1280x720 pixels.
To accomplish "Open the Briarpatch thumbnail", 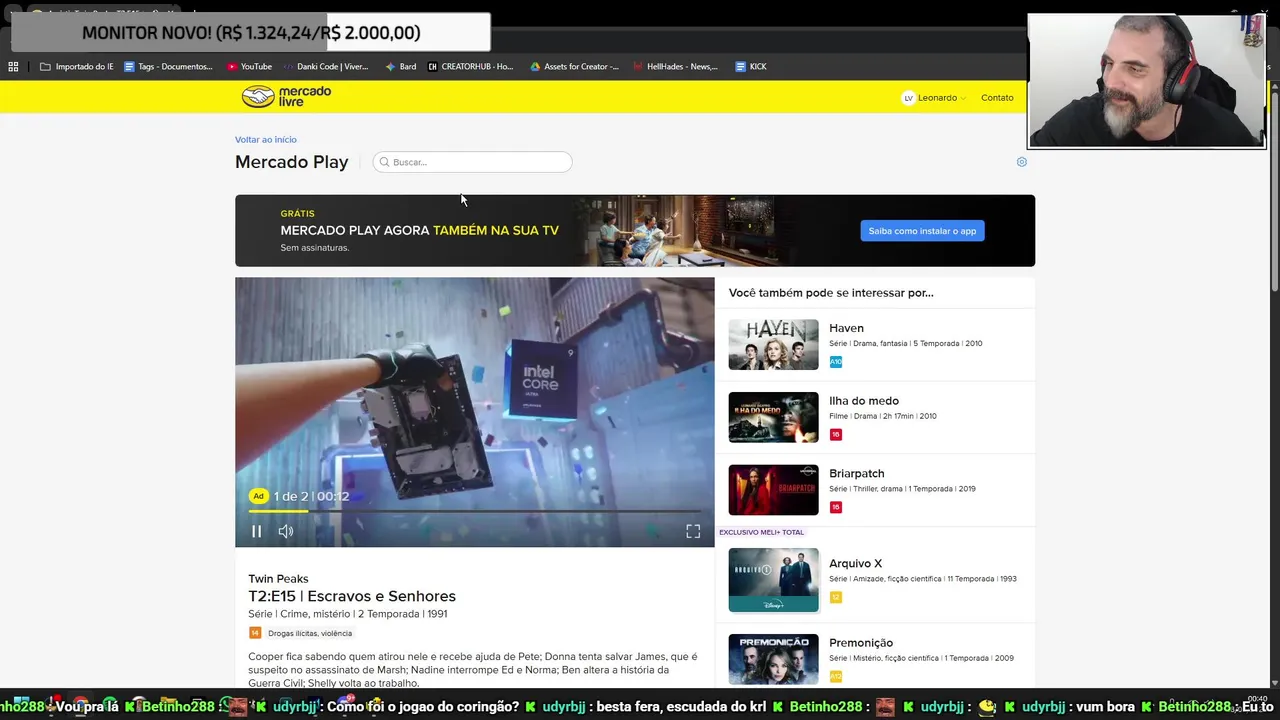I will (x=773, y=490).
